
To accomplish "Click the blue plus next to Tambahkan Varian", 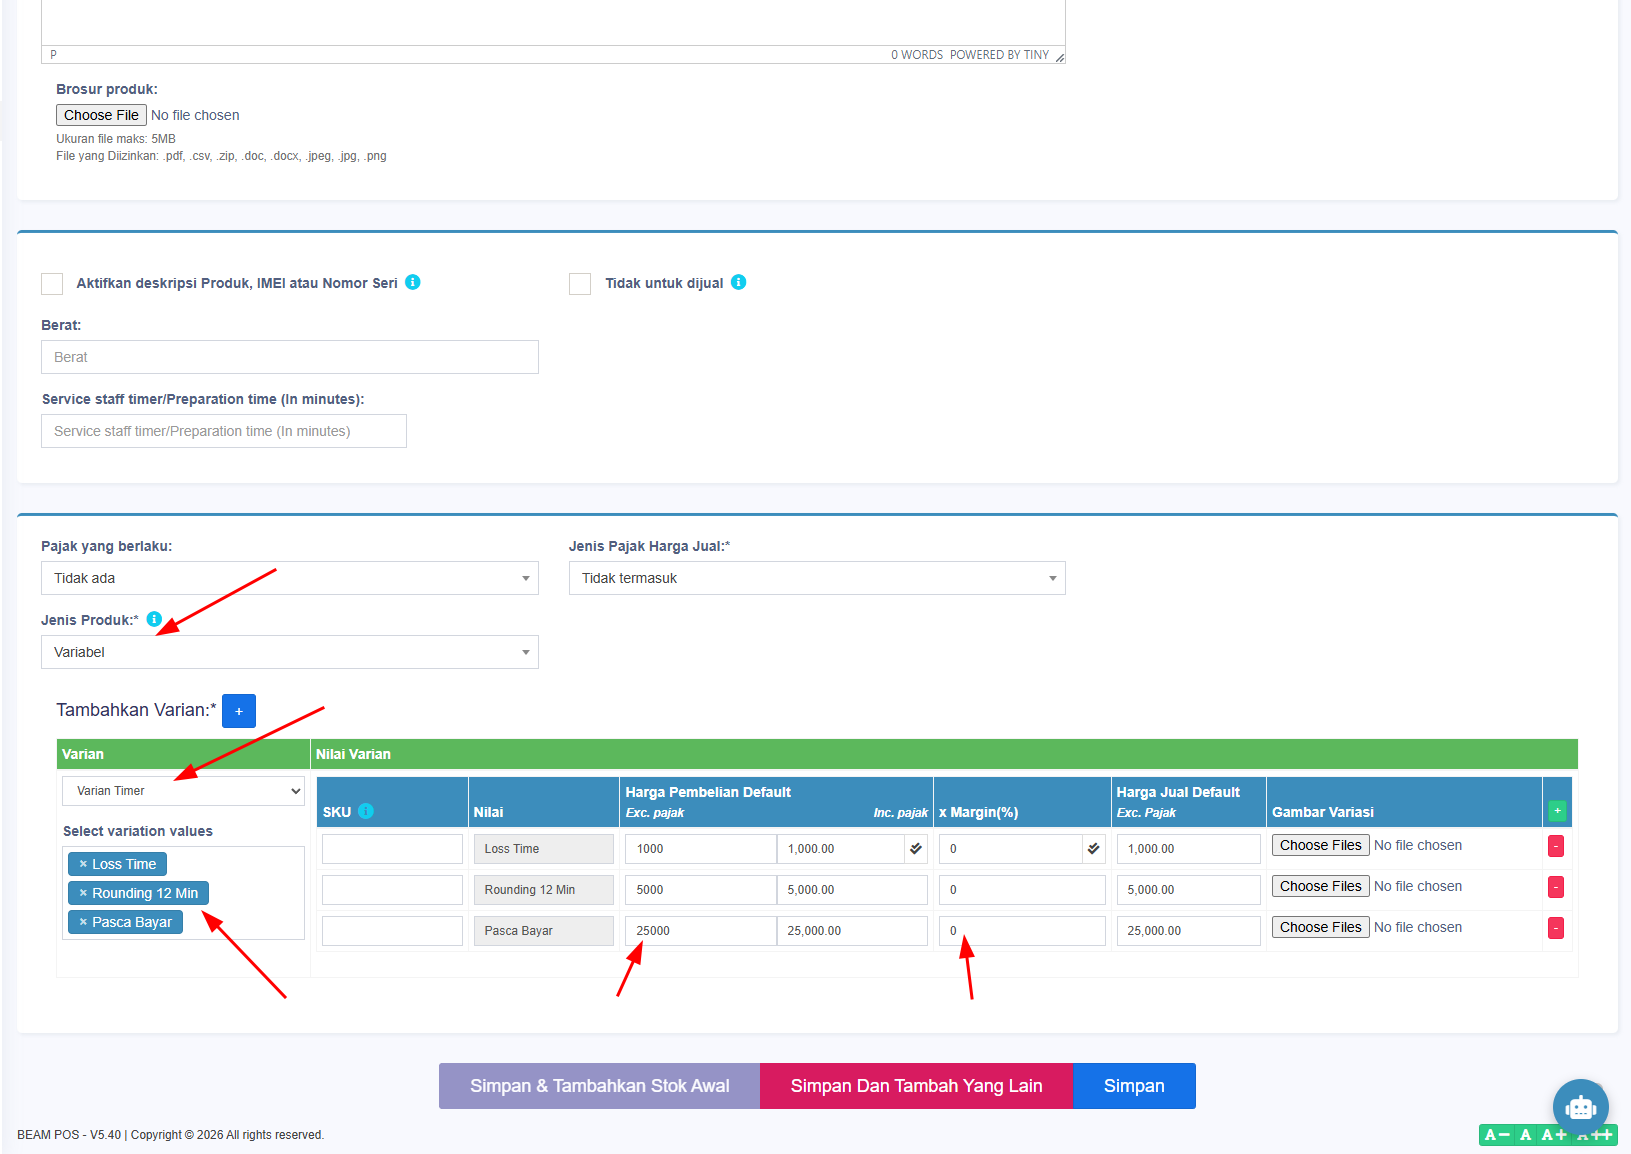I will point(239,711).
